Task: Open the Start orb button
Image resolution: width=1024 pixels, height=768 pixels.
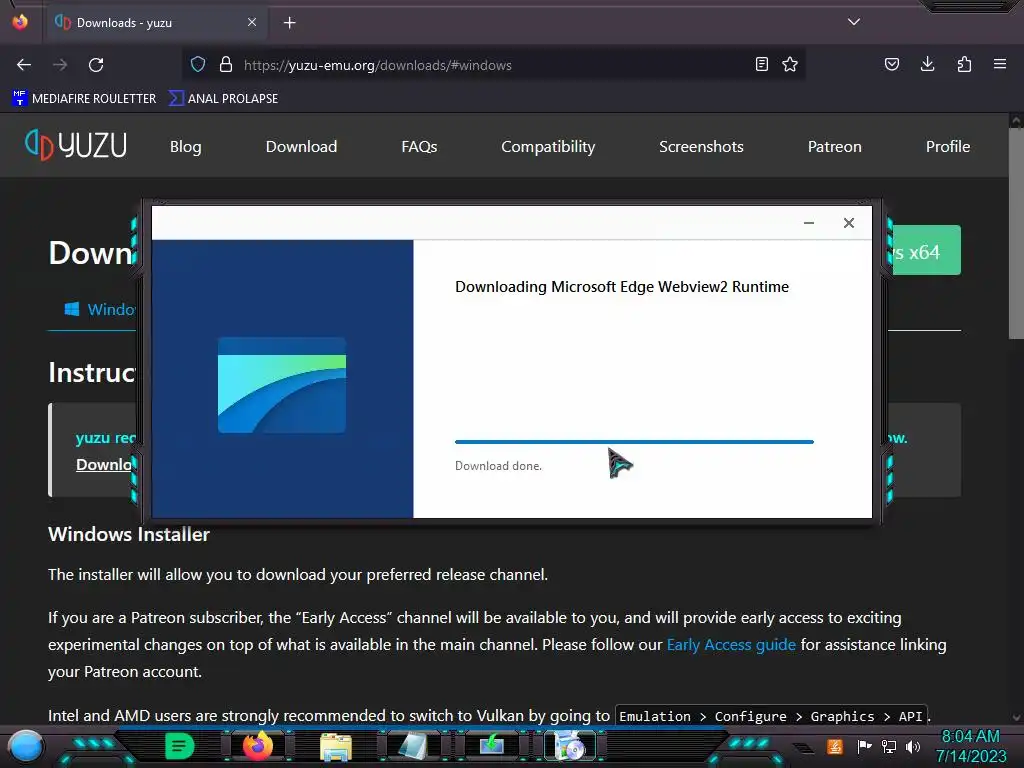Action: [26, 746]
